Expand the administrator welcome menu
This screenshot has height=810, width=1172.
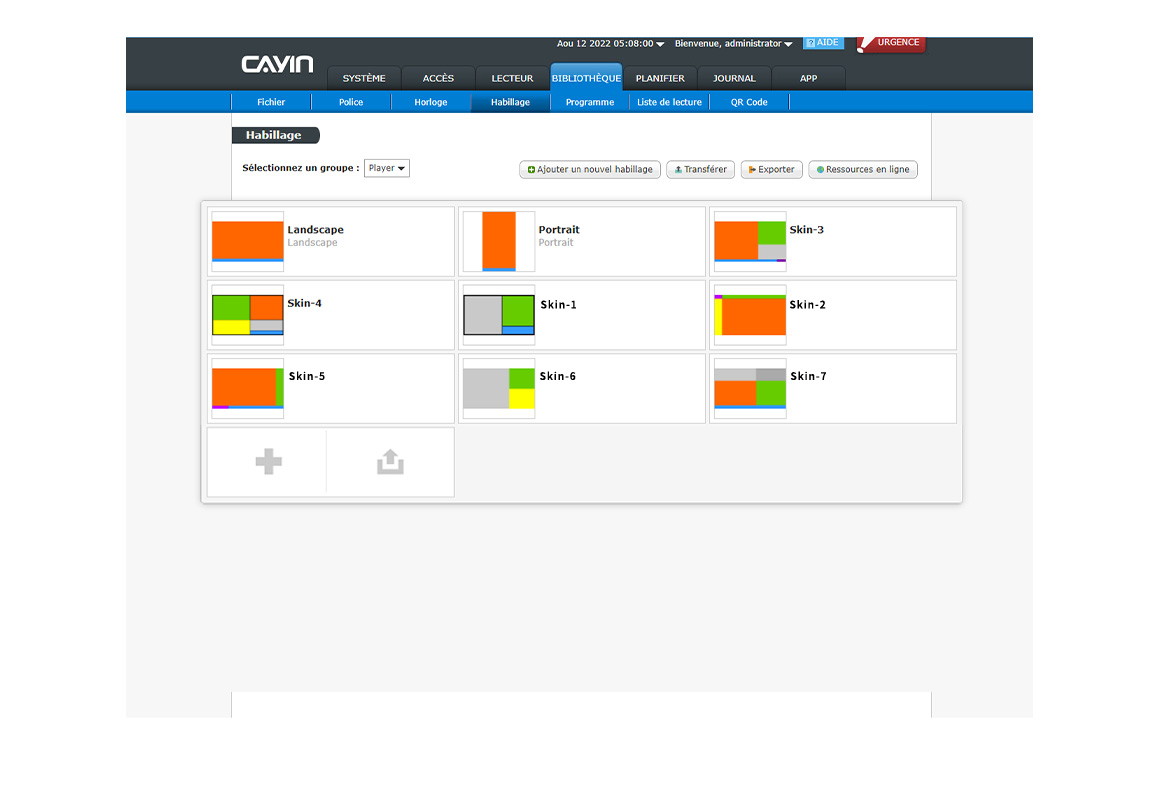click(733, 44)
